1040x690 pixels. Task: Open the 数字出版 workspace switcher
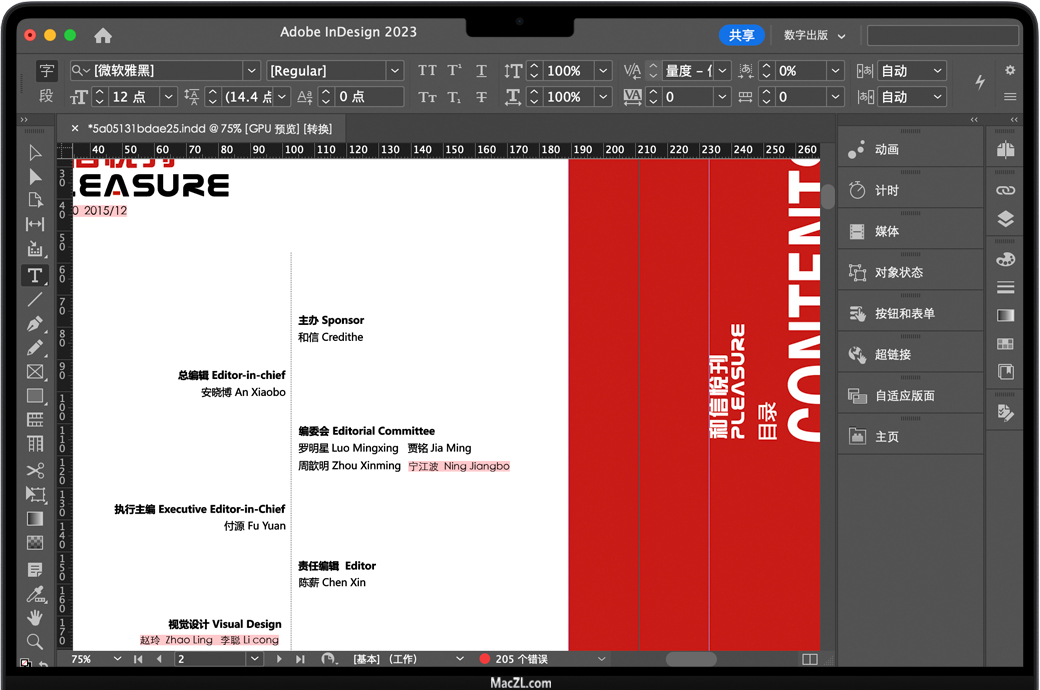(x=814, y=35)
